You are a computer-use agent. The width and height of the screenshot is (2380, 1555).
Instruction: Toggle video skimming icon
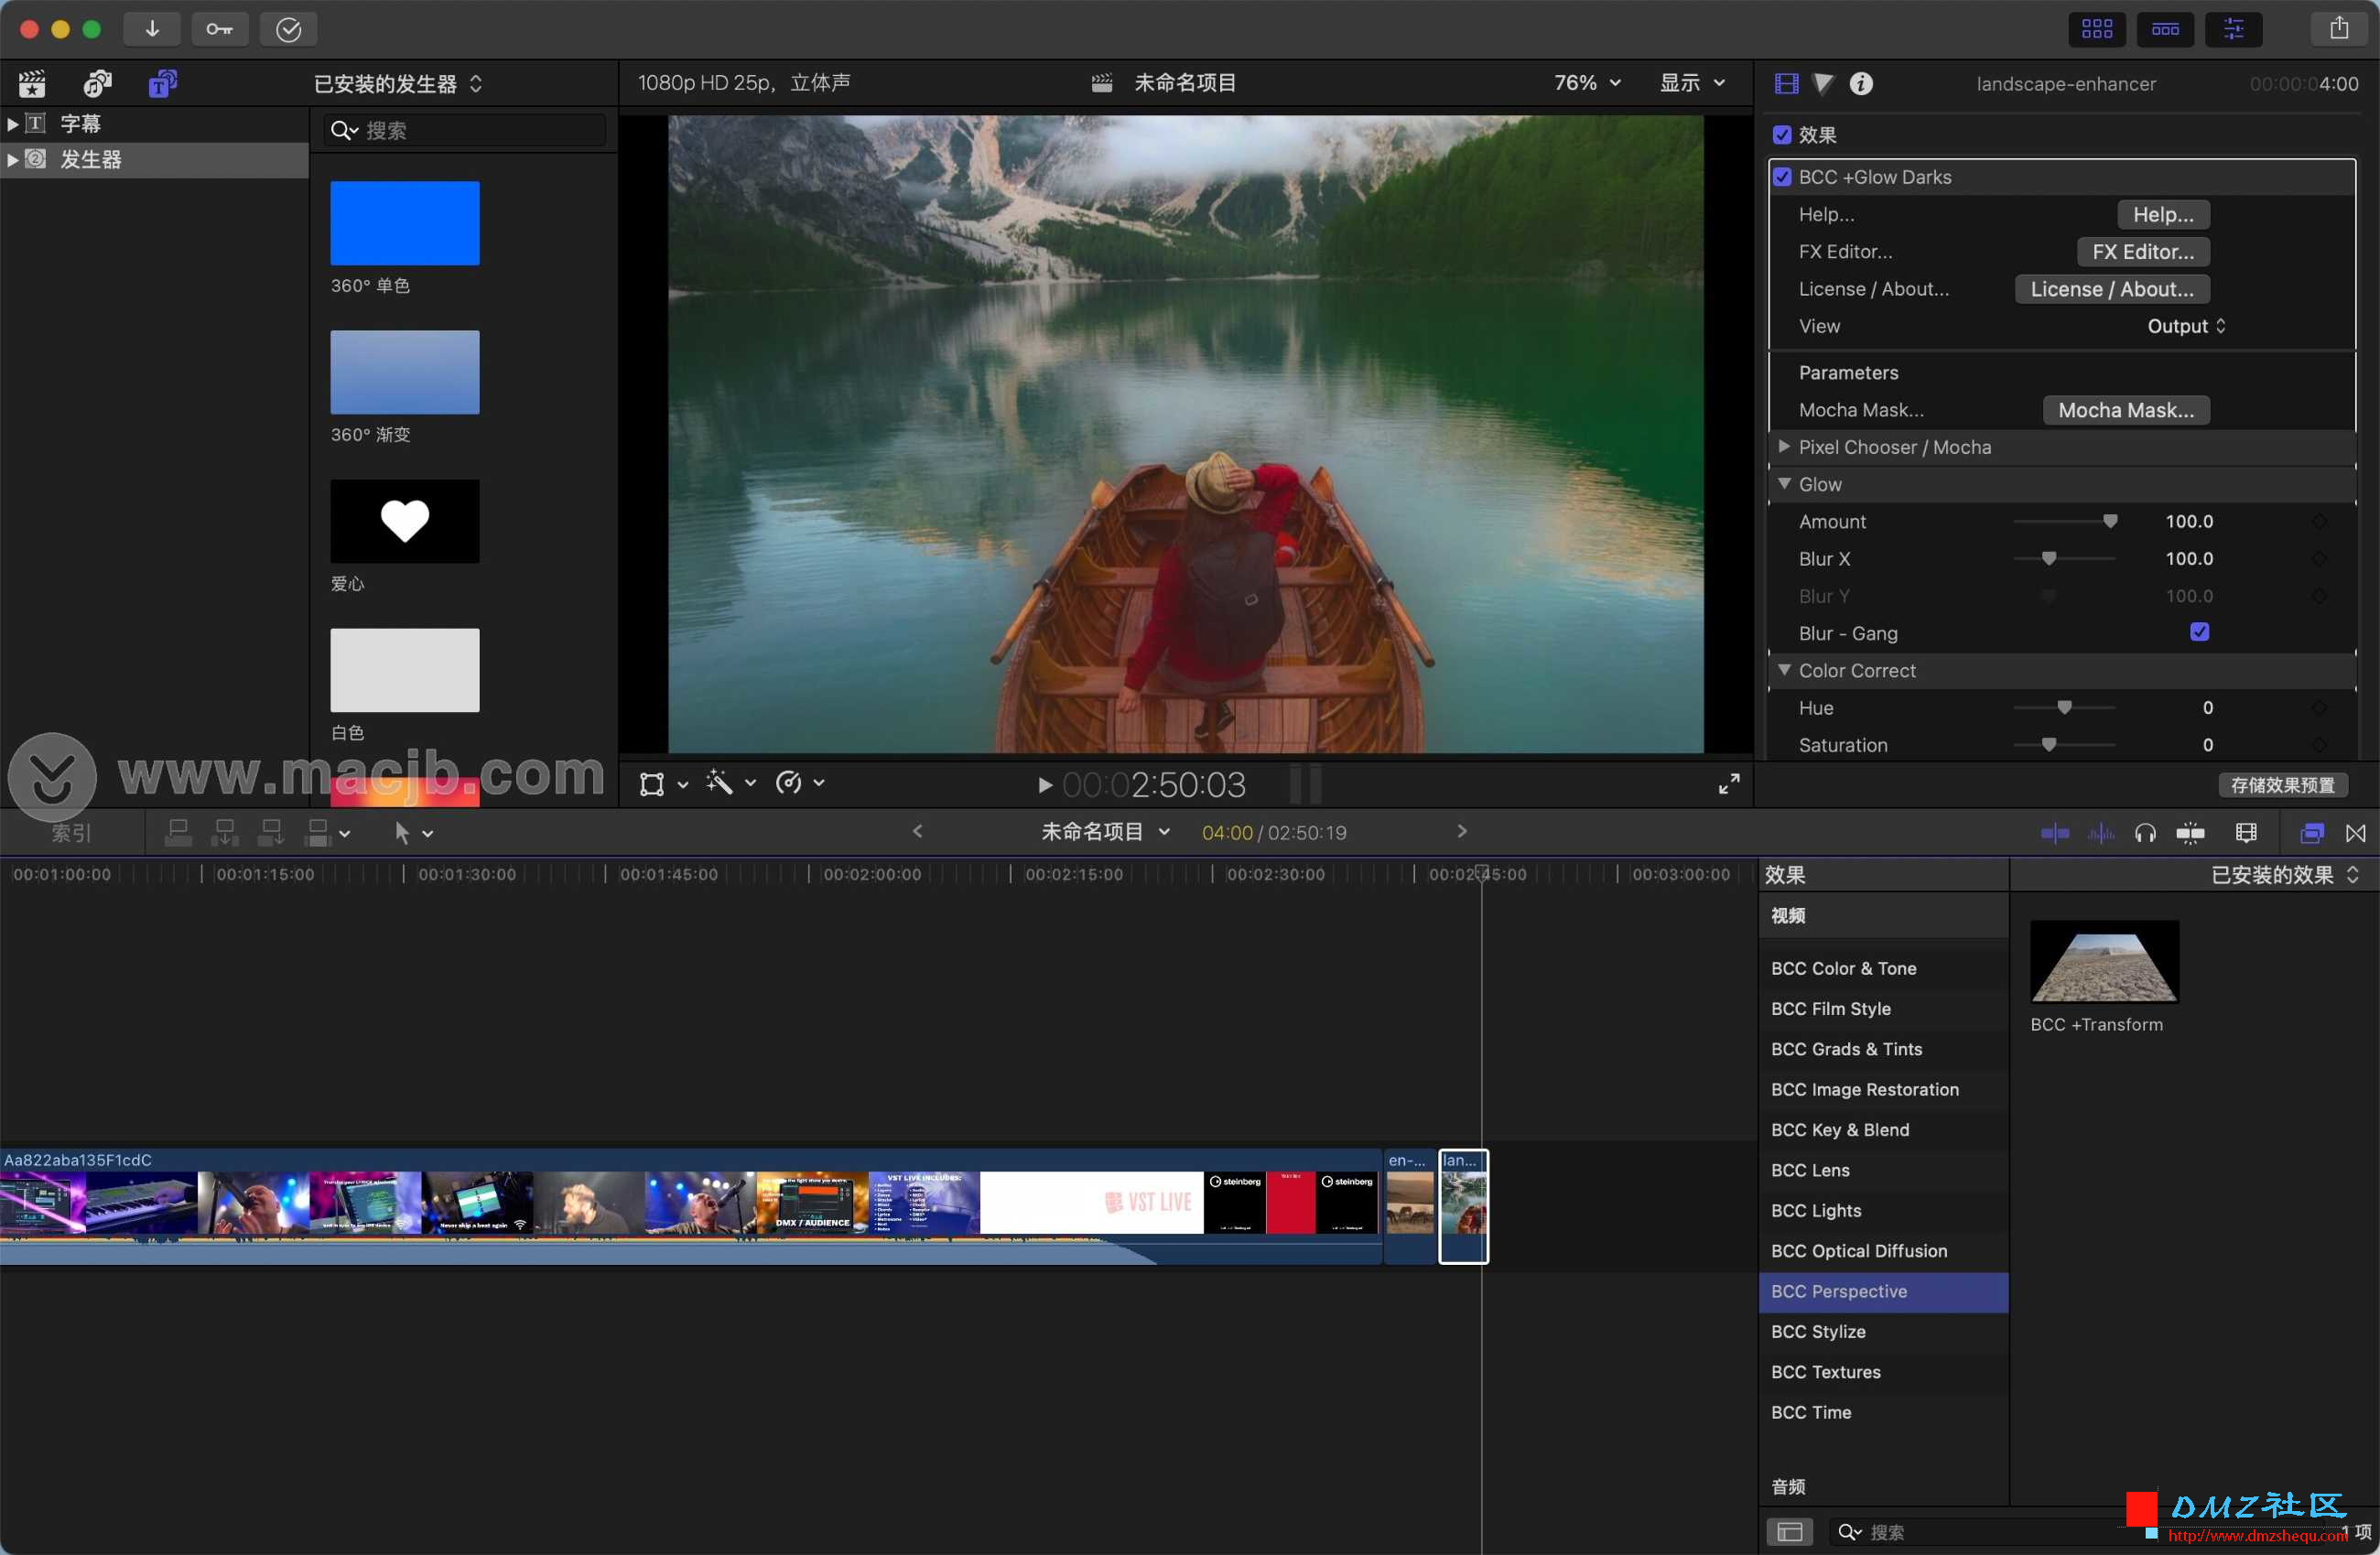click(x=2054, y=833)
